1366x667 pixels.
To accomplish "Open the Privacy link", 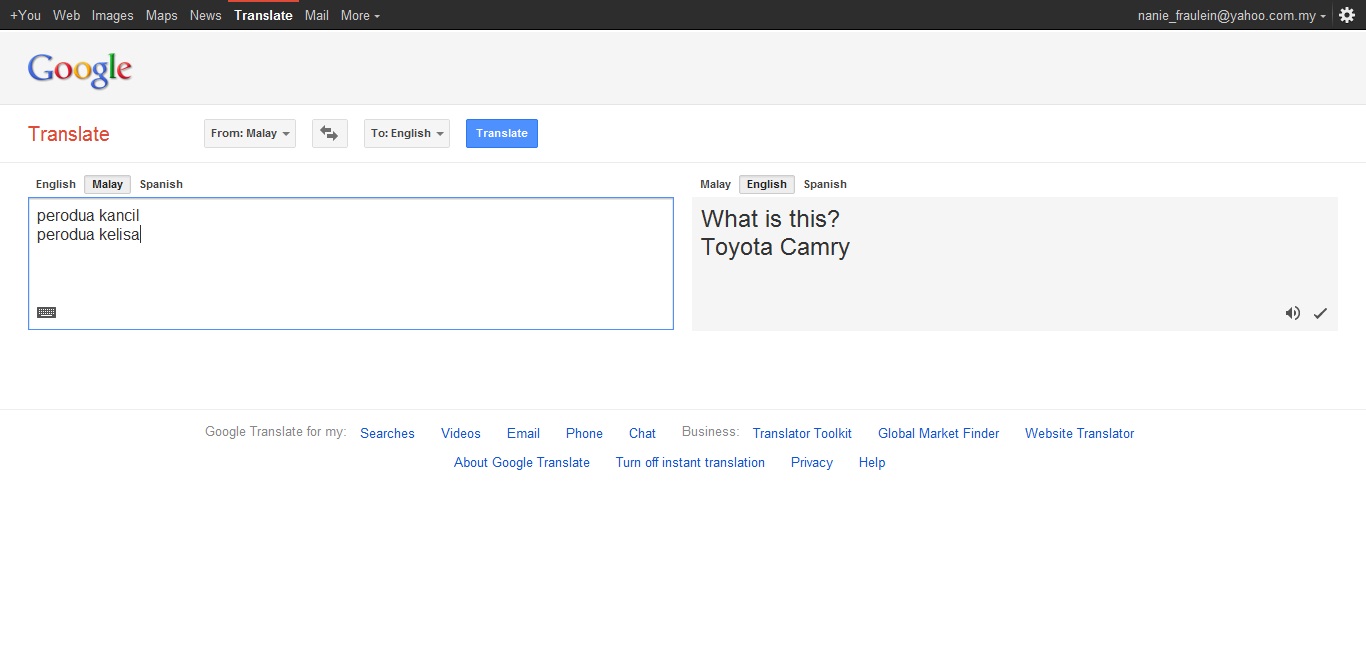I will pos(812,462).
